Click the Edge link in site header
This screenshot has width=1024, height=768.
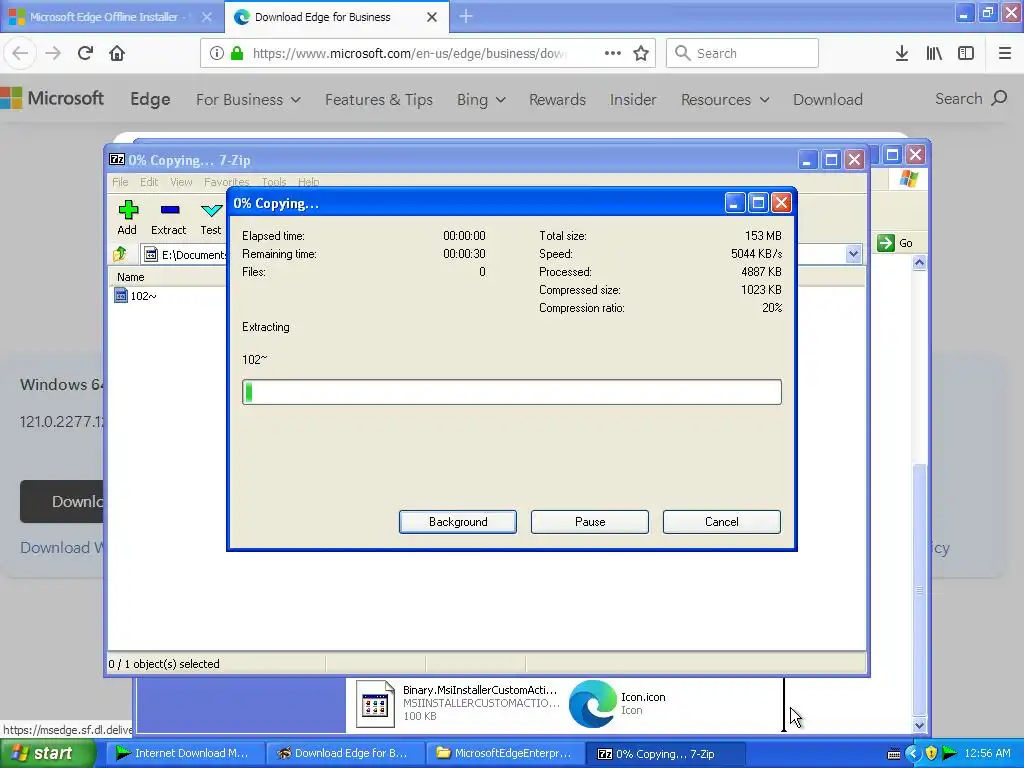coord(150,99)
